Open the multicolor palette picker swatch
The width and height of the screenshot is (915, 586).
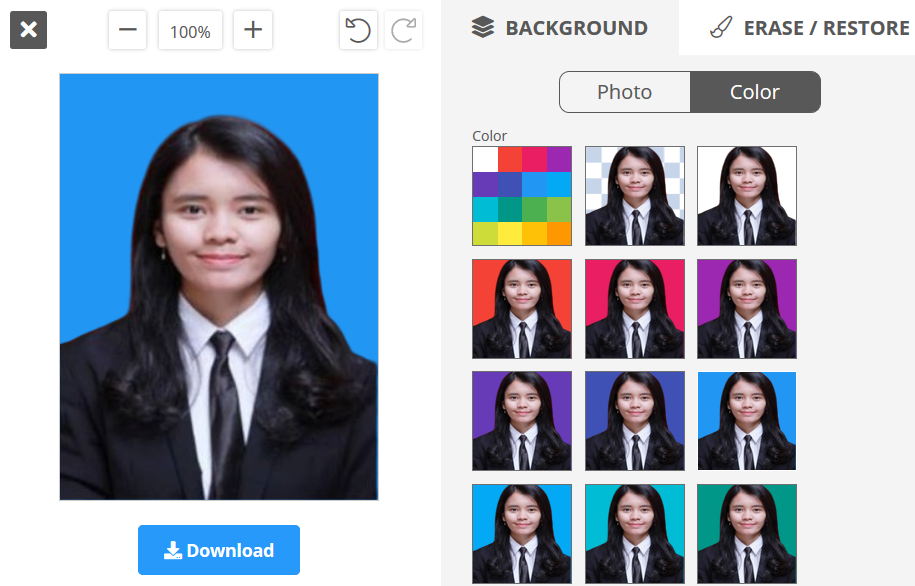(522, 196)
